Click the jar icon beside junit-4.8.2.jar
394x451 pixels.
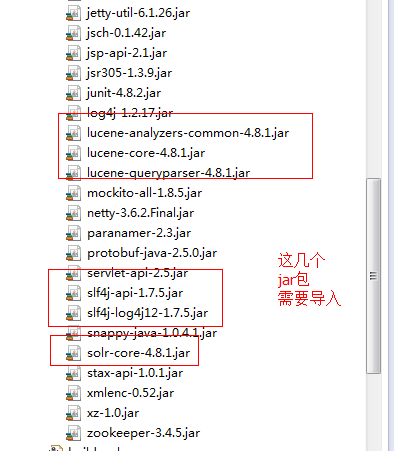click(73, 93)
